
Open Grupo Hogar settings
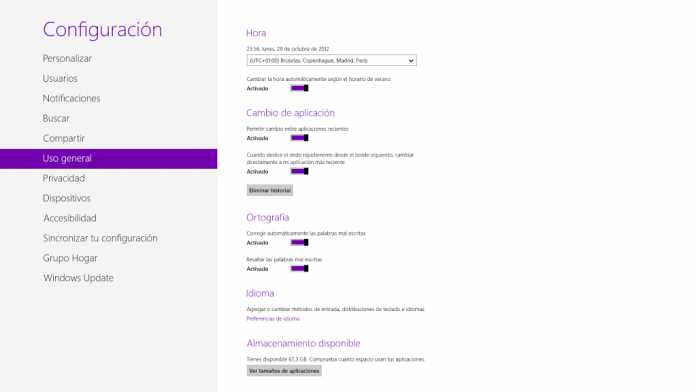tap(70, 258)
